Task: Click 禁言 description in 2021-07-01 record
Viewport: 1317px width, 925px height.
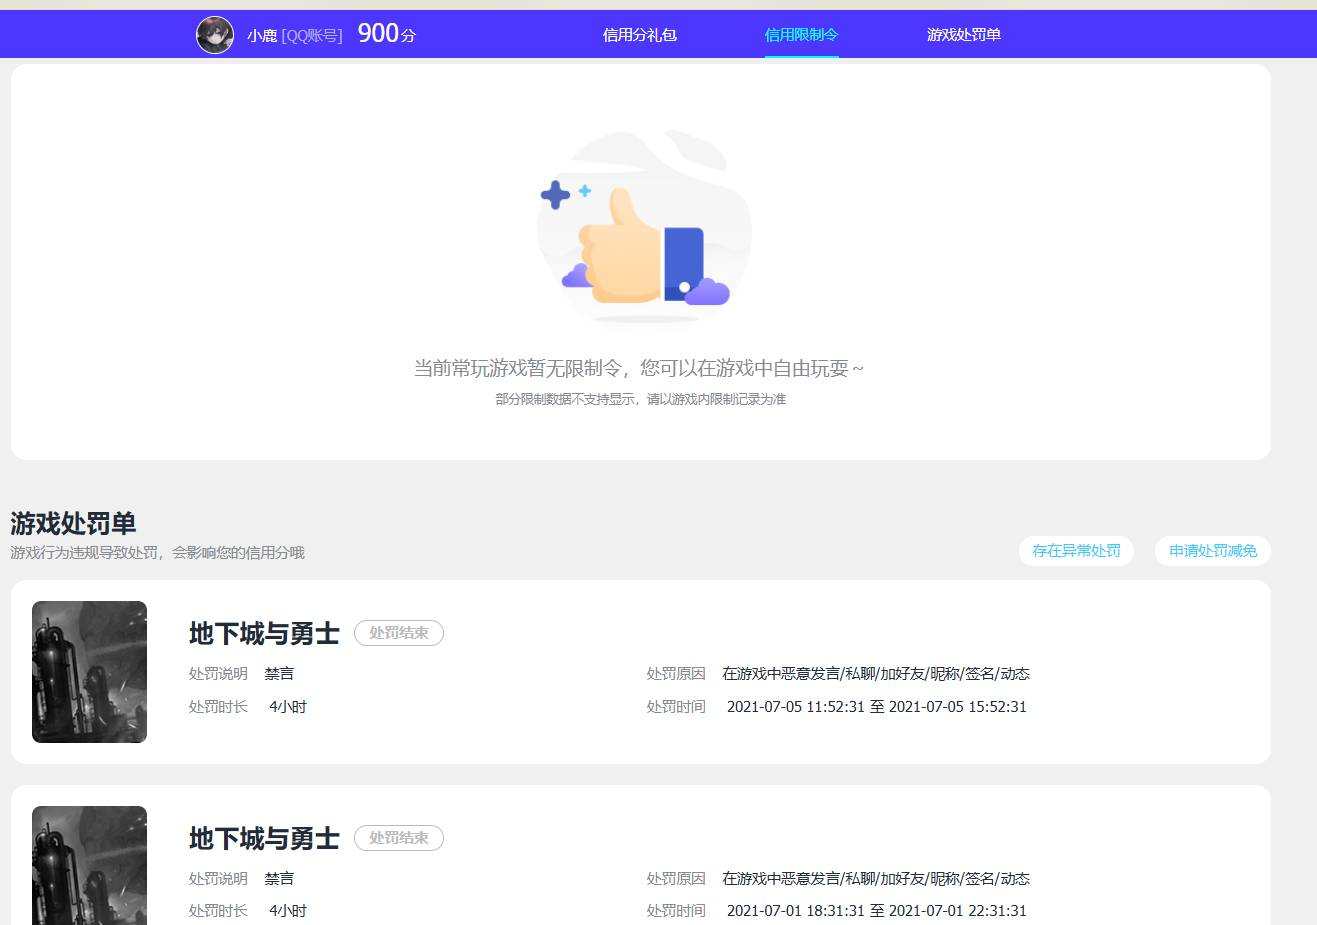Action: [x=279, y=879]
